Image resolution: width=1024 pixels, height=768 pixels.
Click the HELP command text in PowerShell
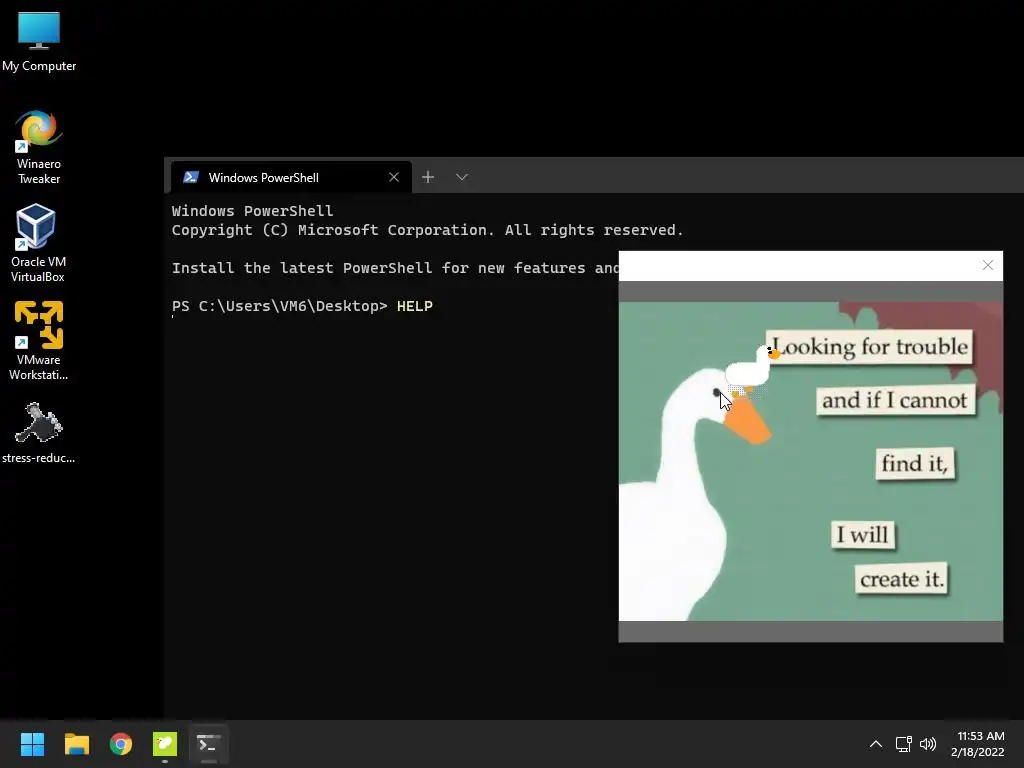click(x=415, y=306)
